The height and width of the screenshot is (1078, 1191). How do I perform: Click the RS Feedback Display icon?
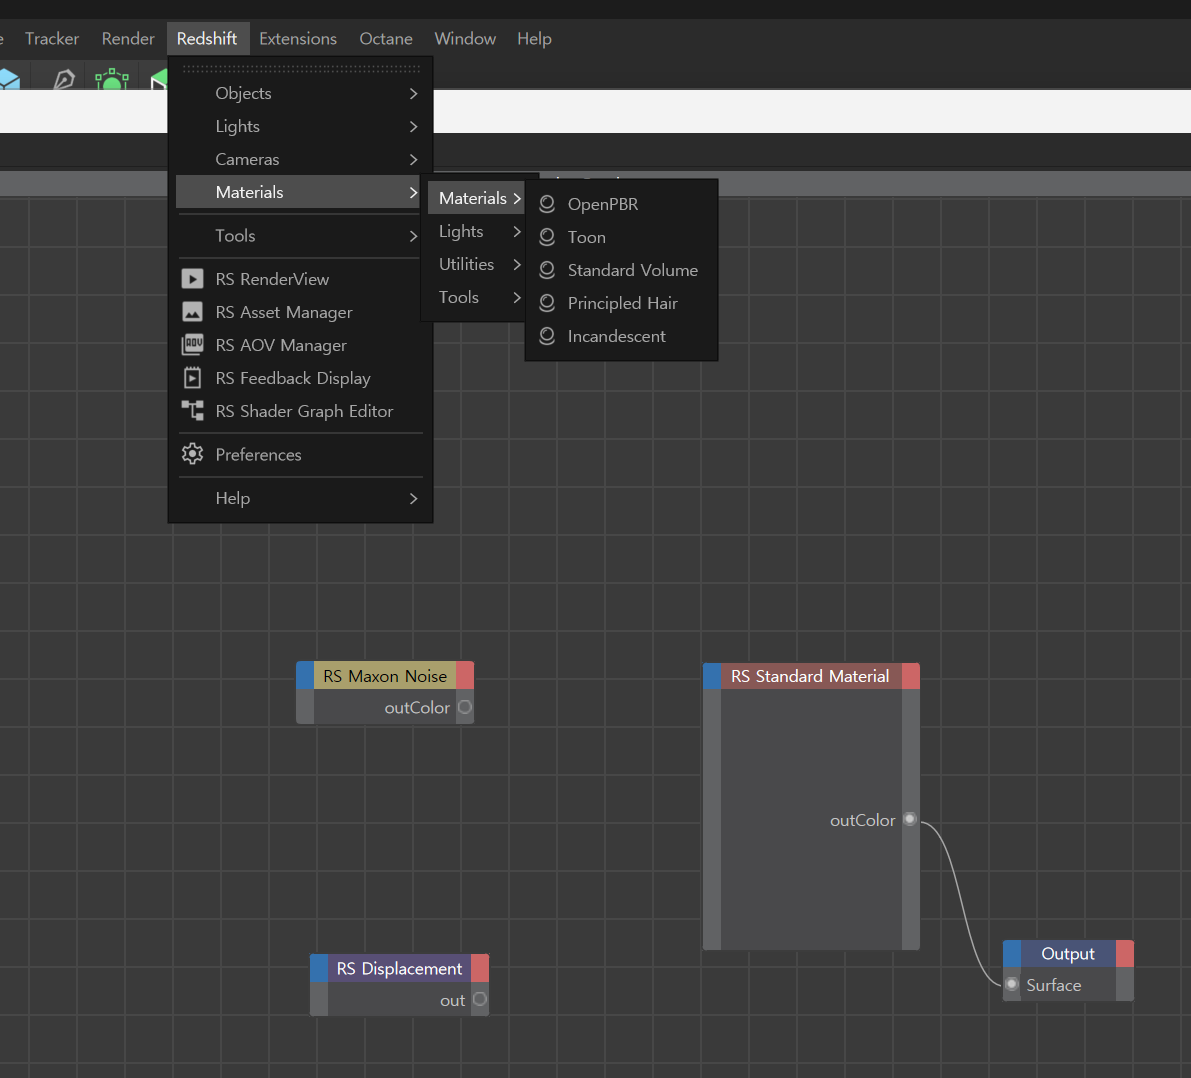coord(192,378)
